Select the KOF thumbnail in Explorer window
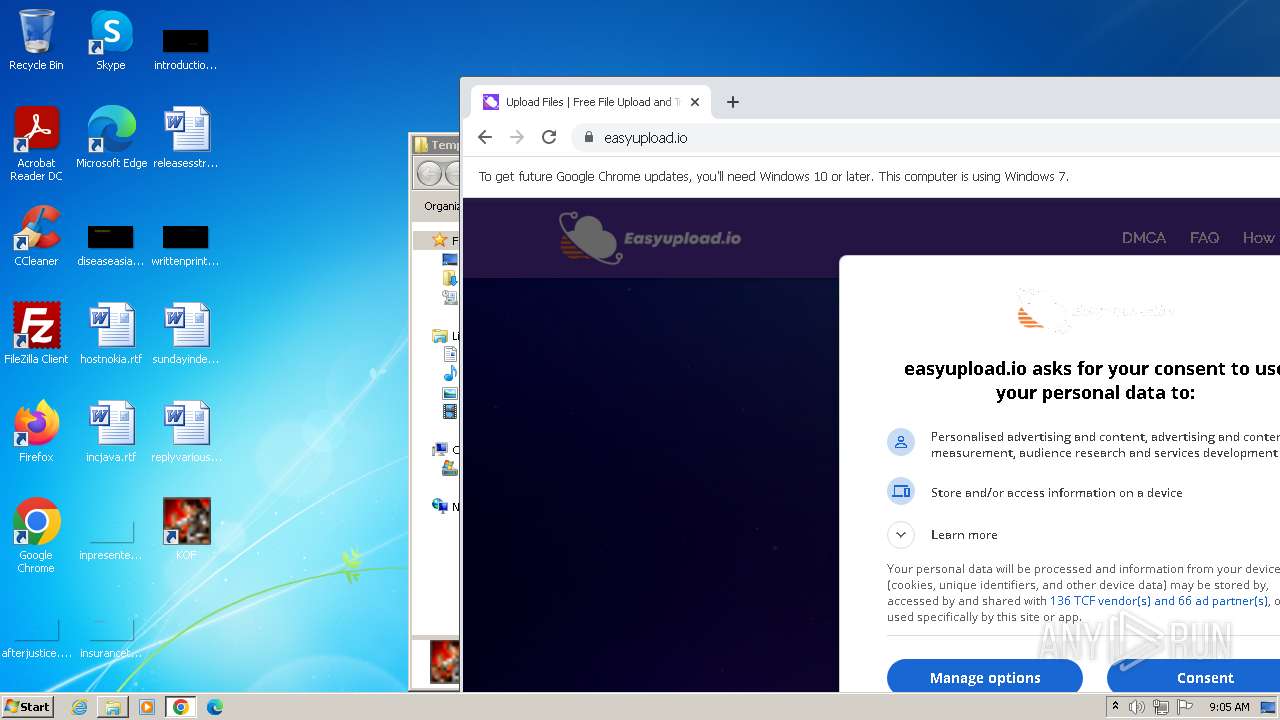 (445, 662)
